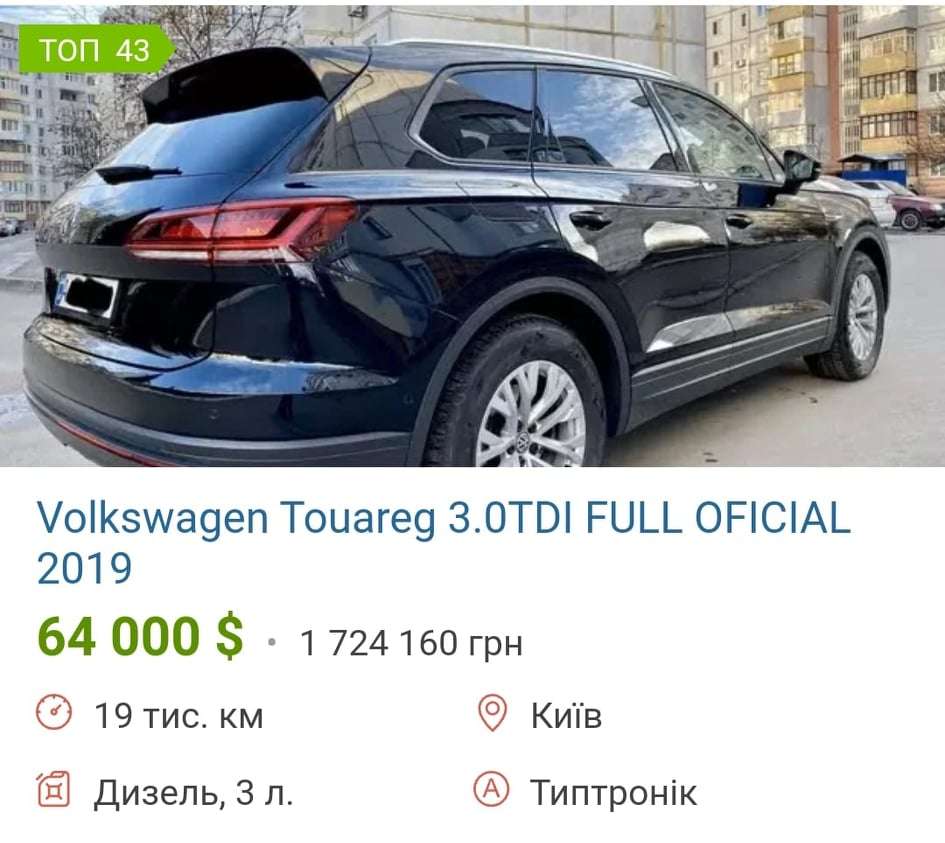Image resolution: width=945 pixels, height=843 pixels.
Task: Open the Volkswagen Touareg 3.0TDI listing title
Action: click(444, 542)
